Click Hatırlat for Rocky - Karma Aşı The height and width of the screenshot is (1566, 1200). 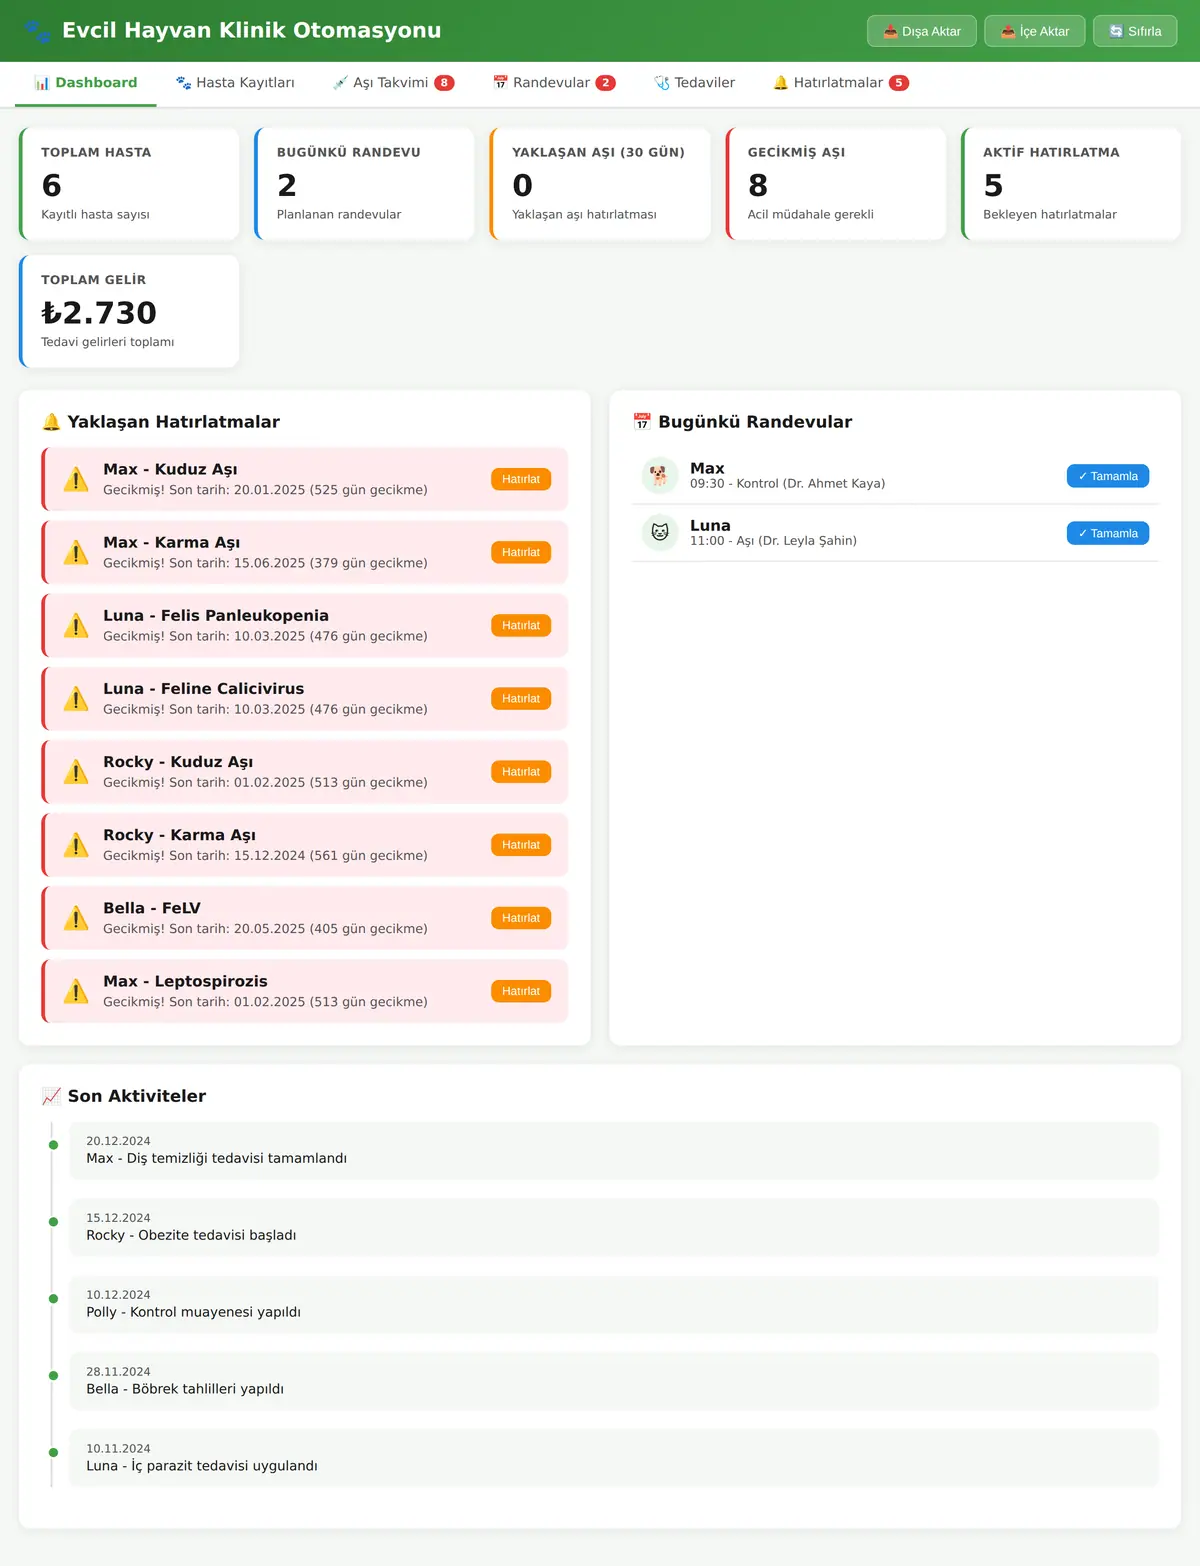[x=521, y=844]
